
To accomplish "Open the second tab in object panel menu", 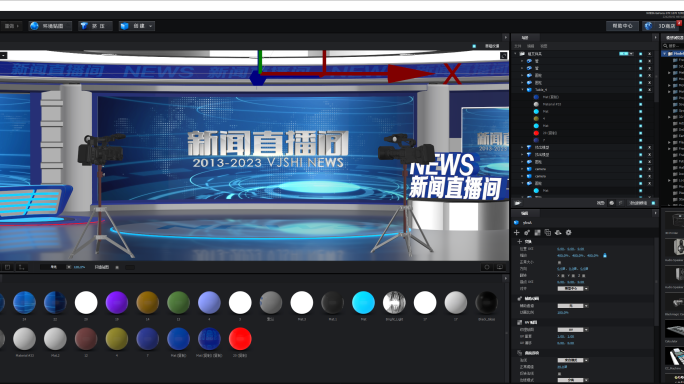I will pyautogui.click(x=530, y=46).
